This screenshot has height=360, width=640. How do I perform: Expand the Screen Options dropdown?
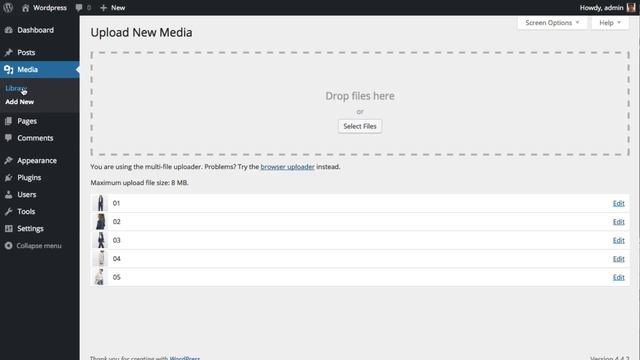(552, 23)
